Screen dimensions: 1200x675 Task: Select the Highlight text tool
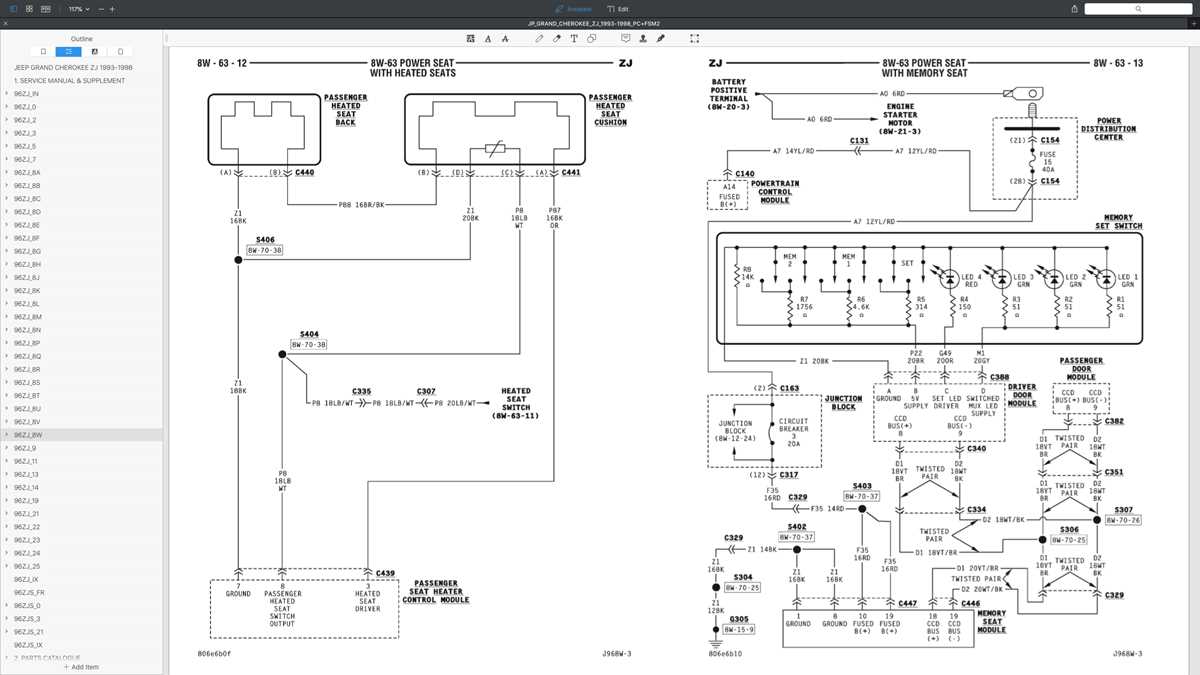471,38
